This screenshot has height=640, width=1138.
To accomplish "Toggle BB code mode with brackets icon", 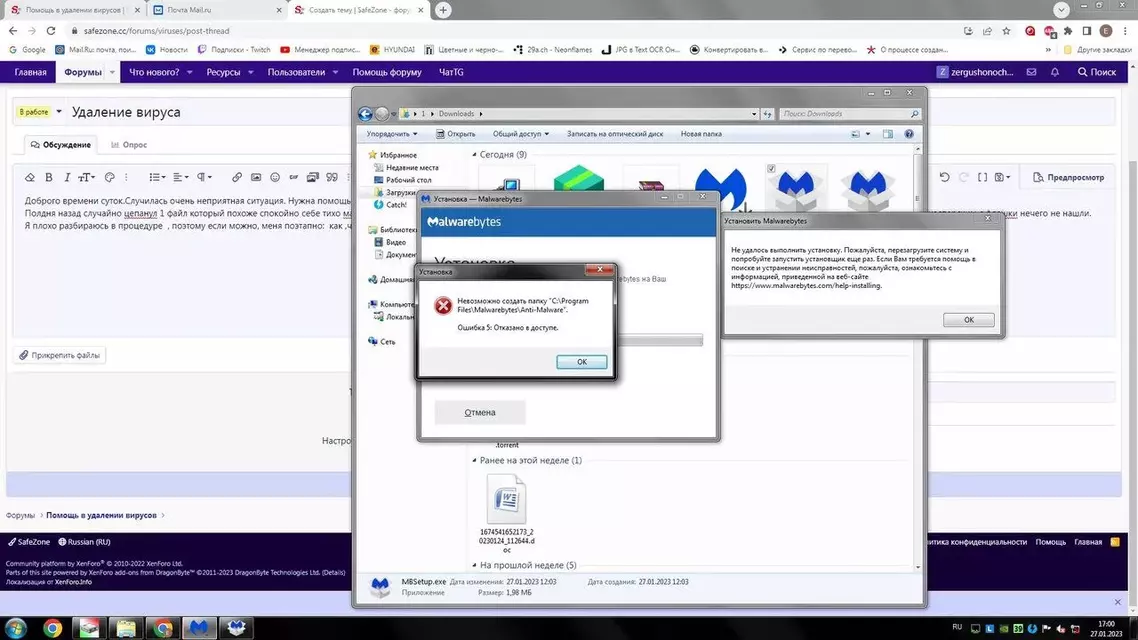I will coord(982,177).
